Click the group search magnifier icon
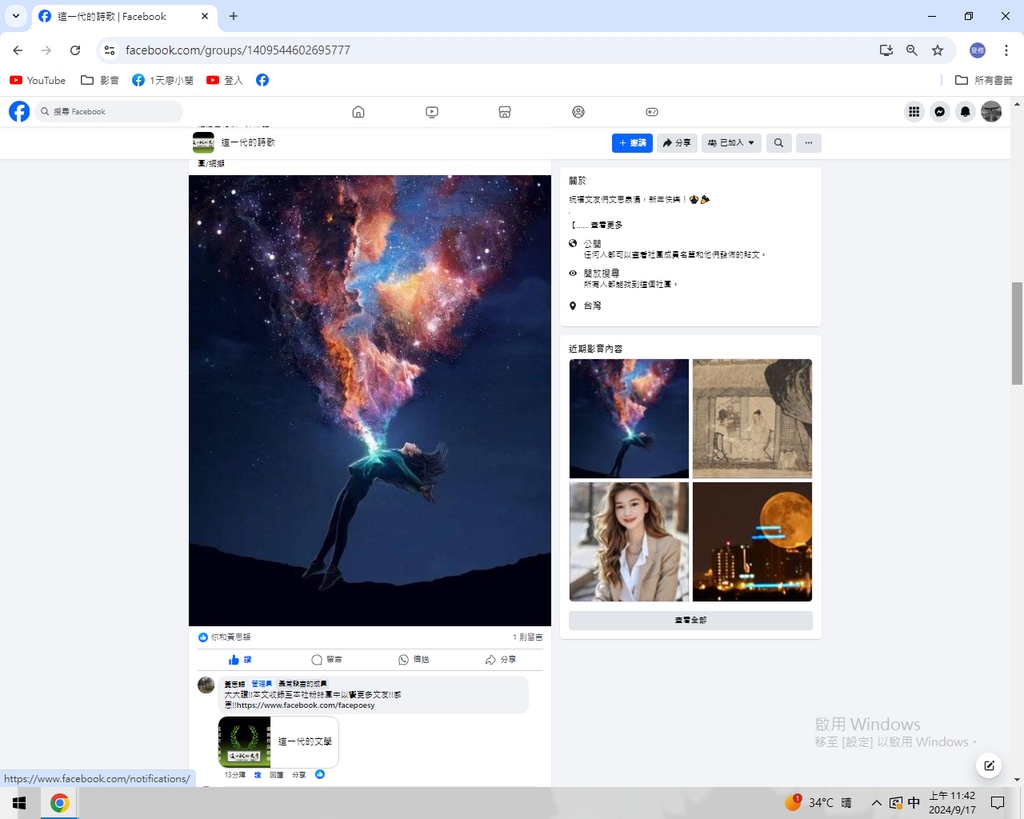Viewport: 1024px width, 819px height. point(778,143)
